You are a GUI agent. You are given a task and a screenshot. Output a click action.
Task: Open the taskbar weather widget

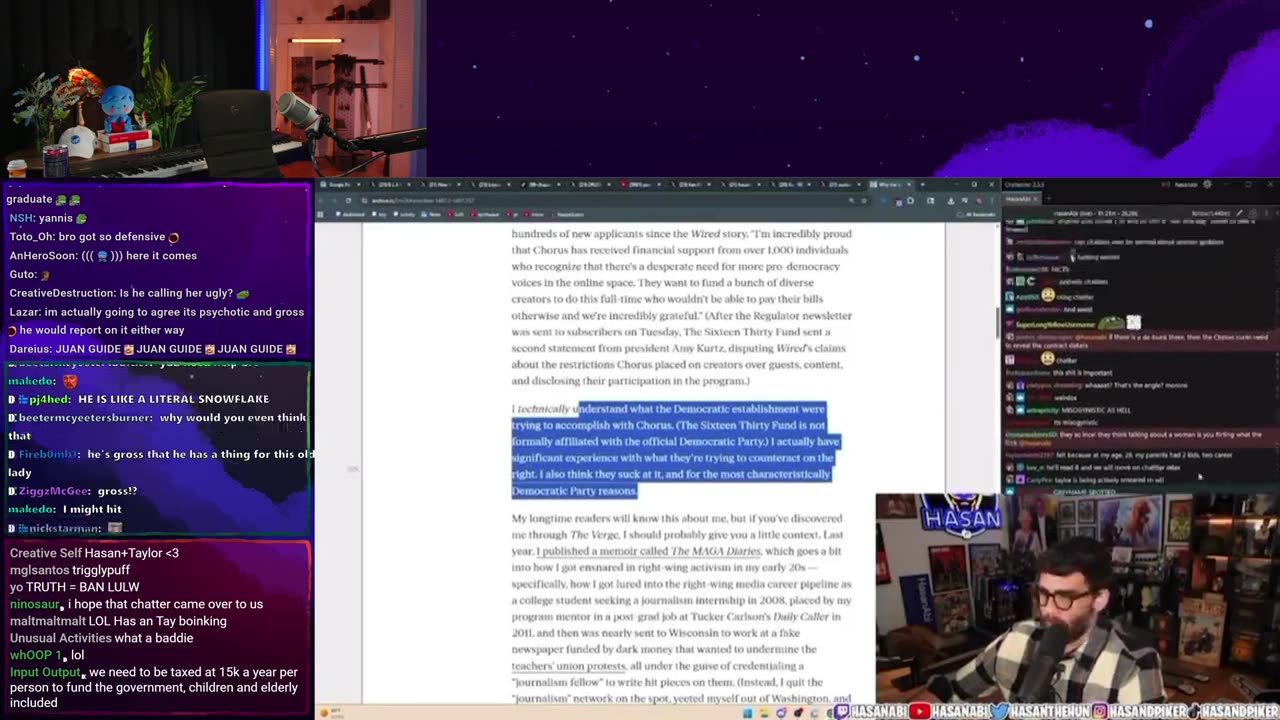[x=330, y=713]
